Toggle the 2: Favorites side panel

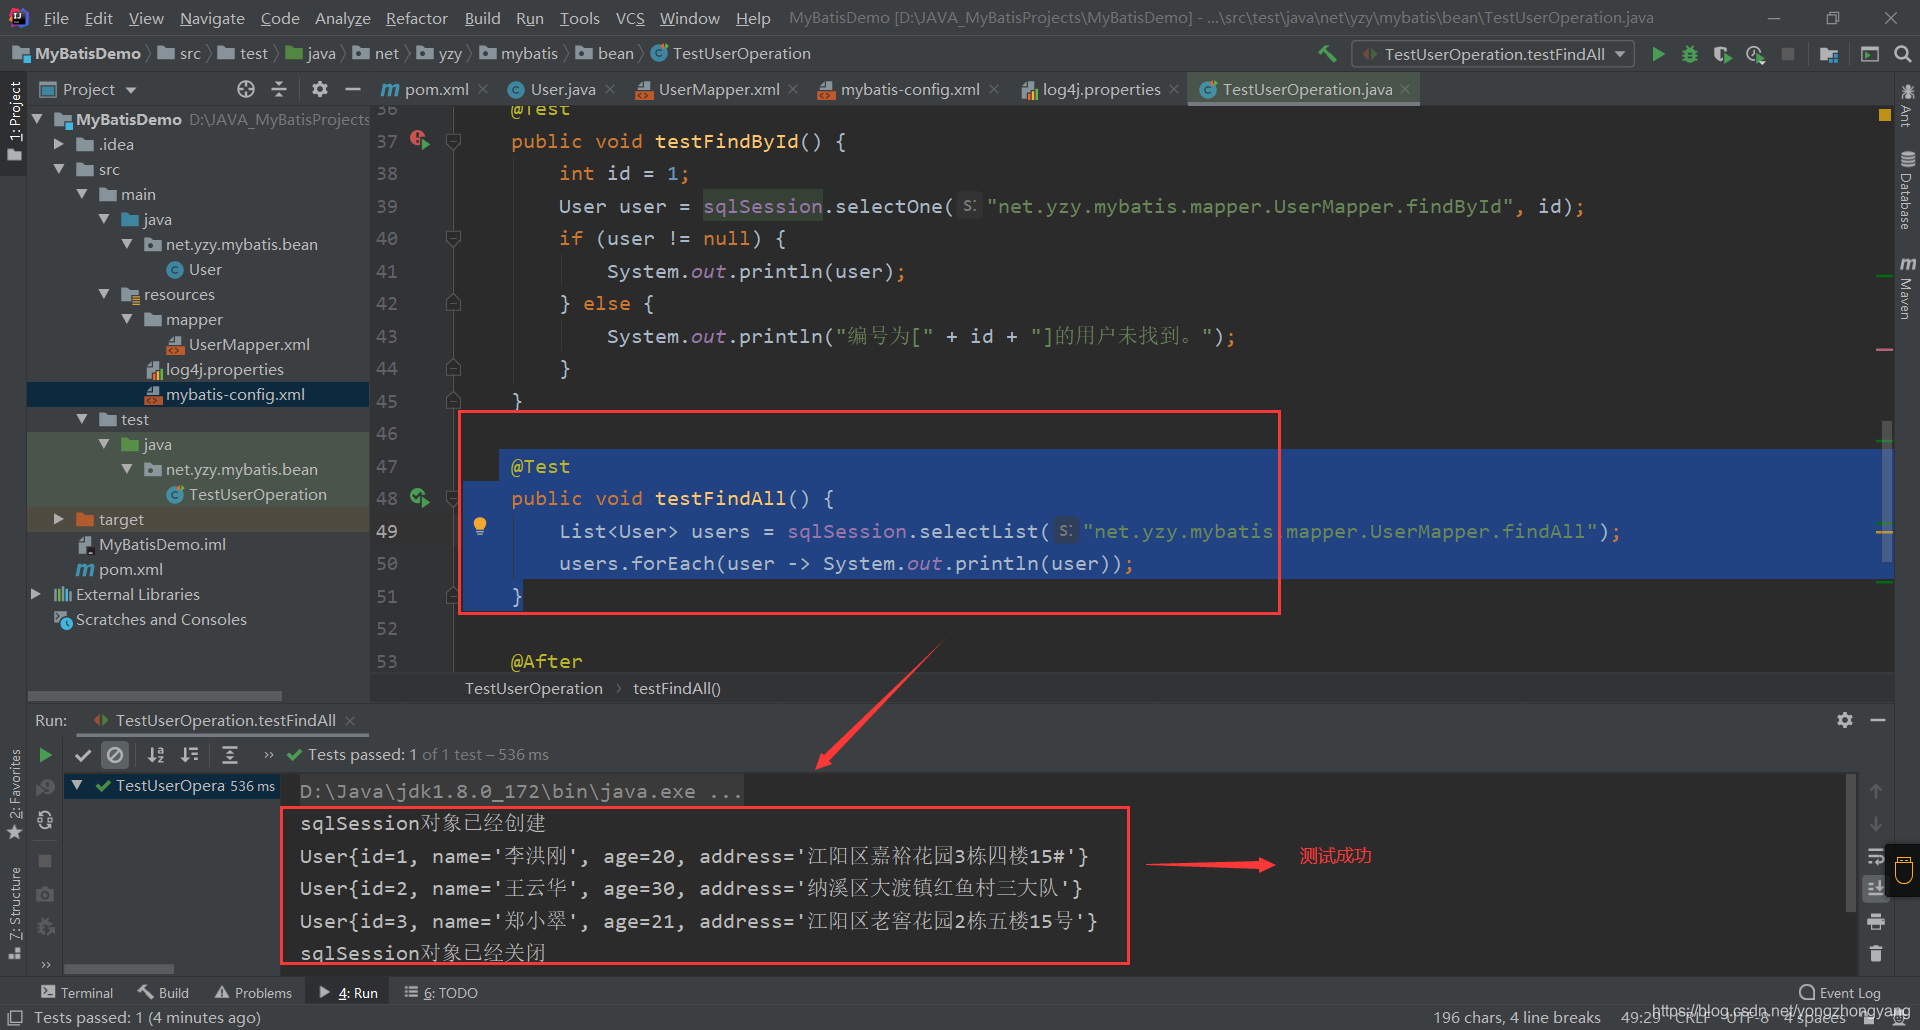pos(14,795)
